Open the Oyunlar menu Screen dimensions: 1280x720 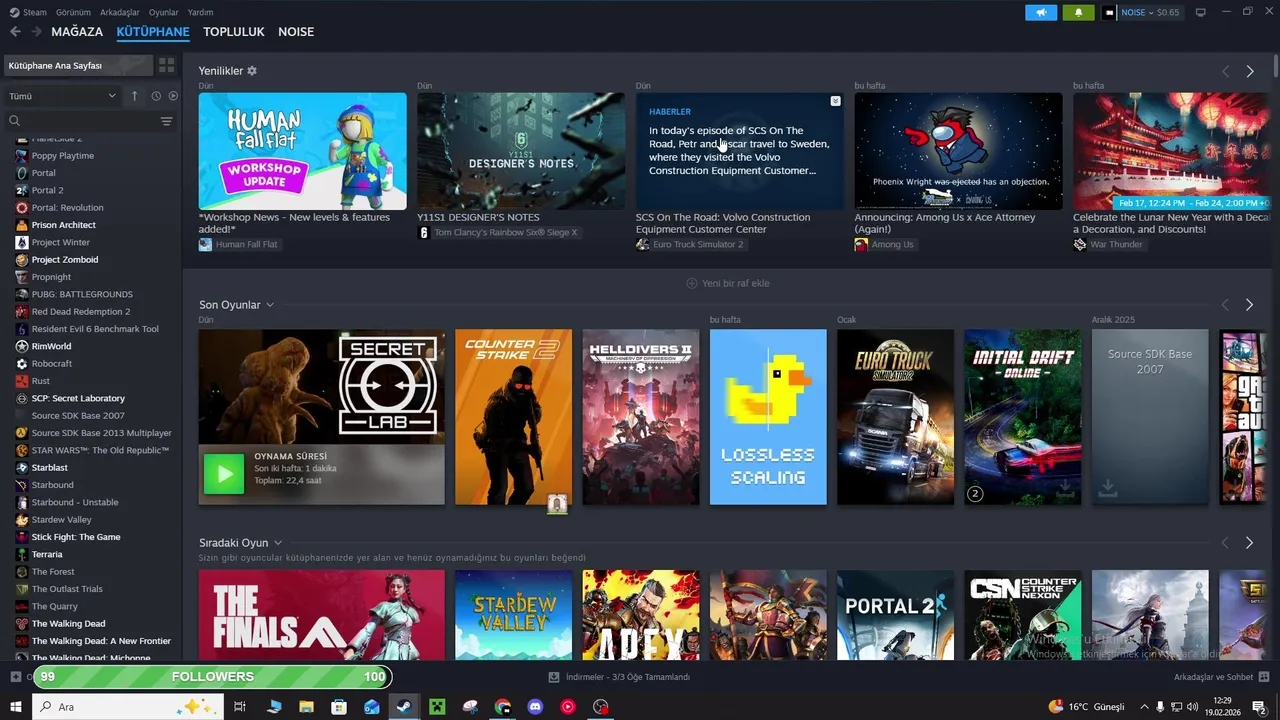tap(164, 12)
